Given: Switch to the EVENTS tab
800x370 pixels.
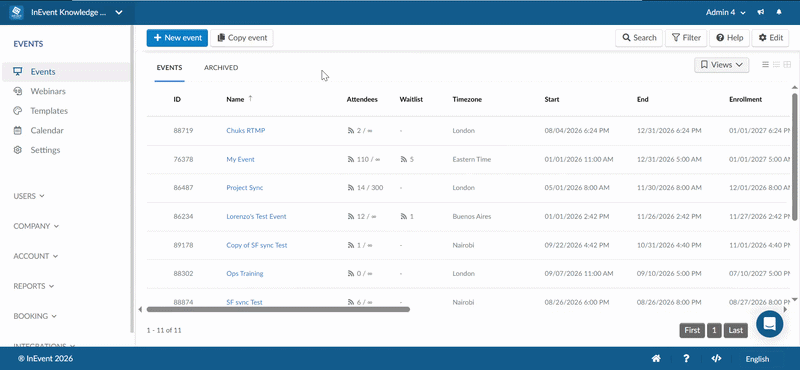Looking at the screenshot, I should coord(169,67).
